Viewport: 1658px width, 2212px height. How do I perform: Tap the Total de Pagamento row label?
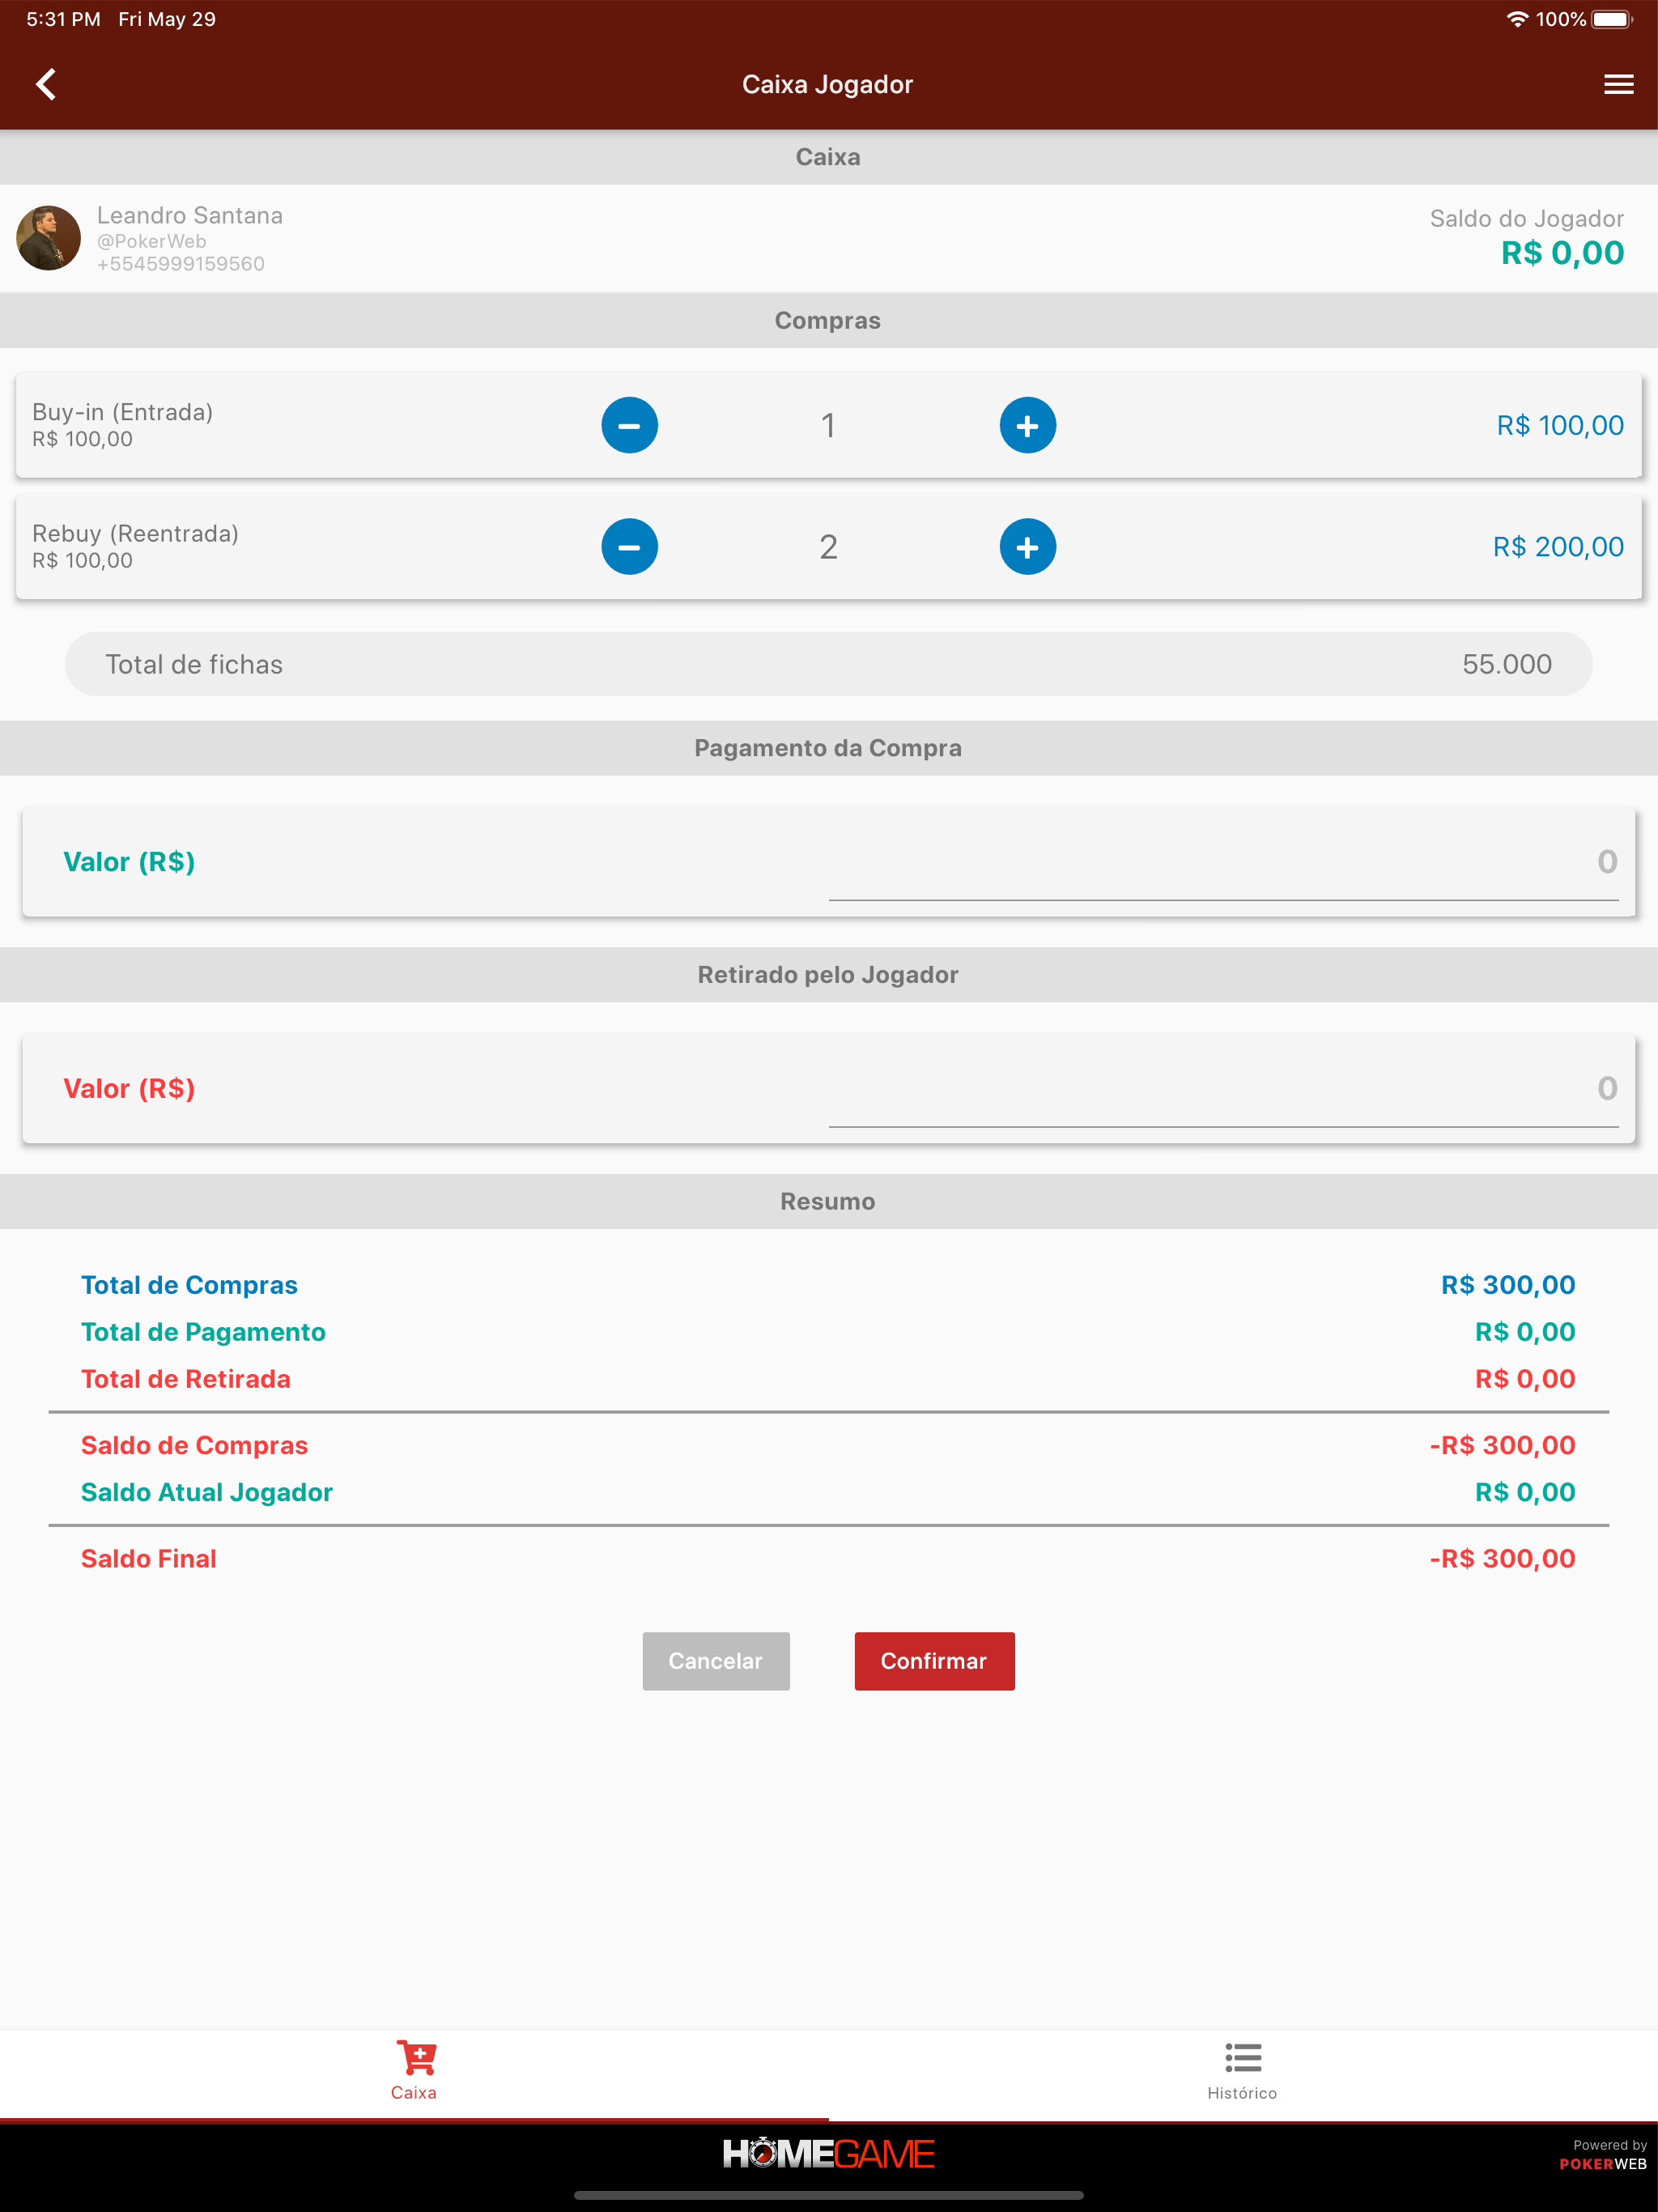tap(203, 1332)
